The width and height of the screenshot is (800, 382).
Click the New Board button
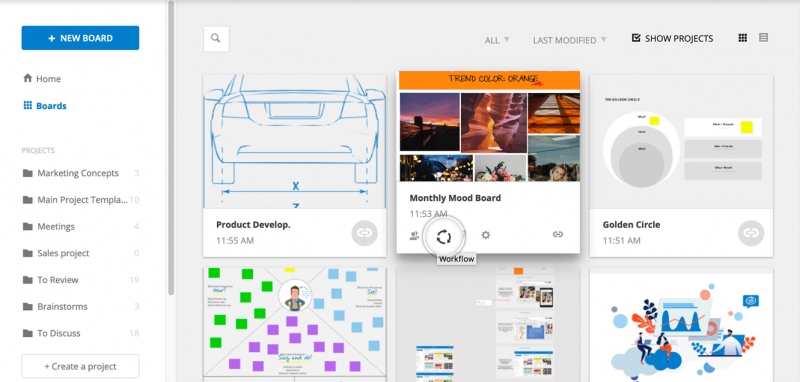[80, 38]
